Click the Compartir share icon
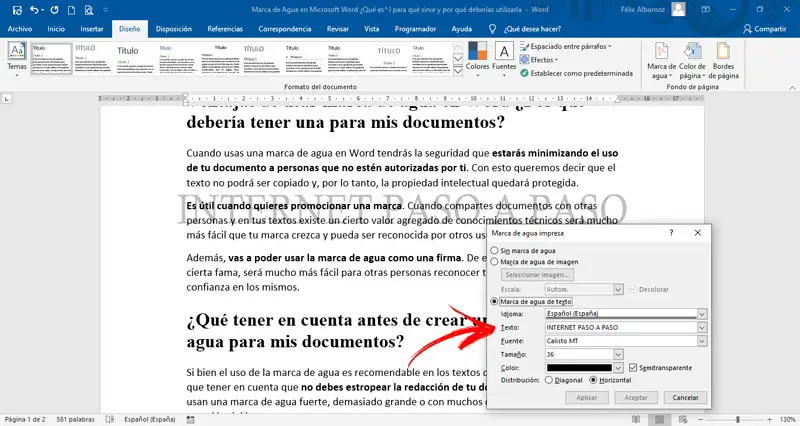800x426 pixels. point(747,29)
